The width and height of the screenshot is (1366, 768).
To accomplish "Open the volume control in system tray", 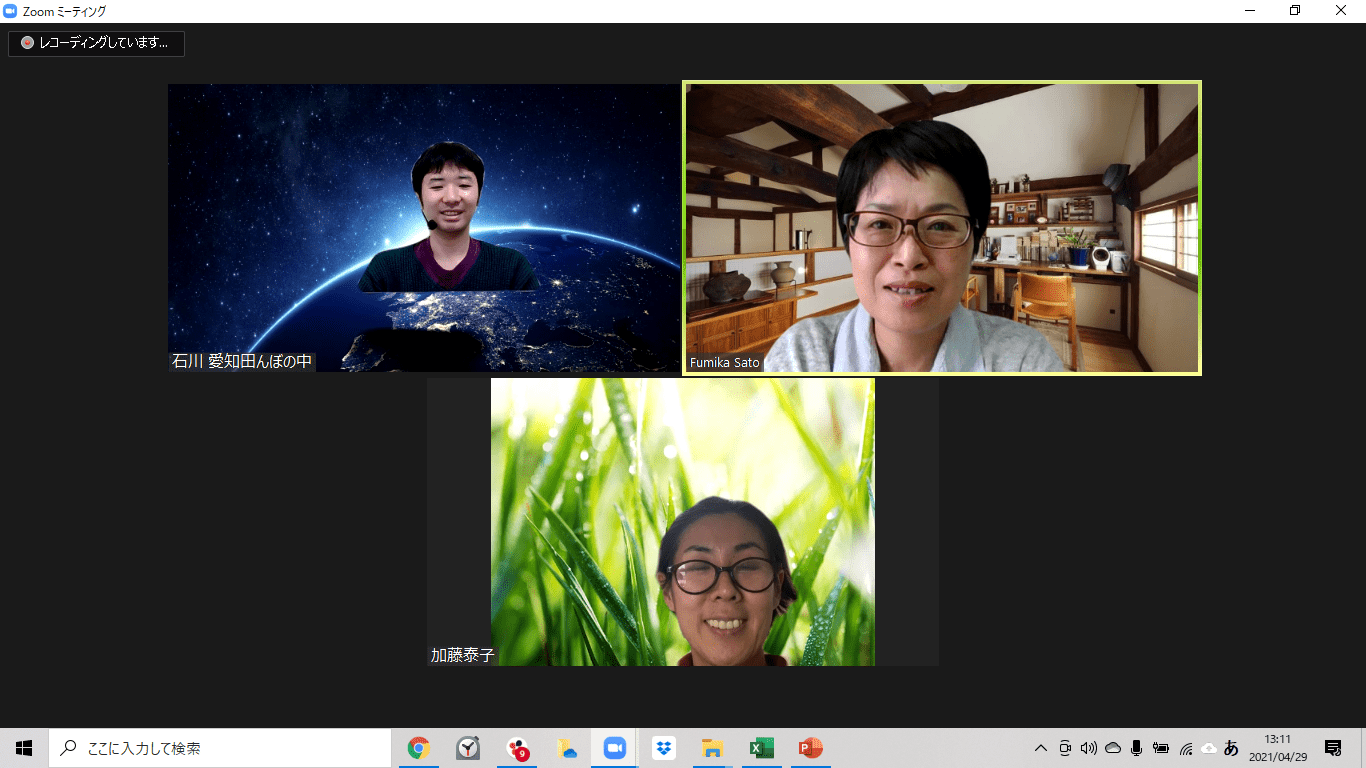I will [1089, 748].
